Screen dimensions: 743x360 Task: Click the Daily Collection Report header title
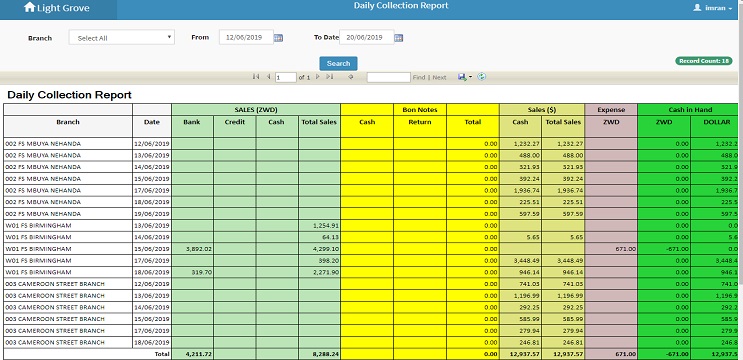401,6
